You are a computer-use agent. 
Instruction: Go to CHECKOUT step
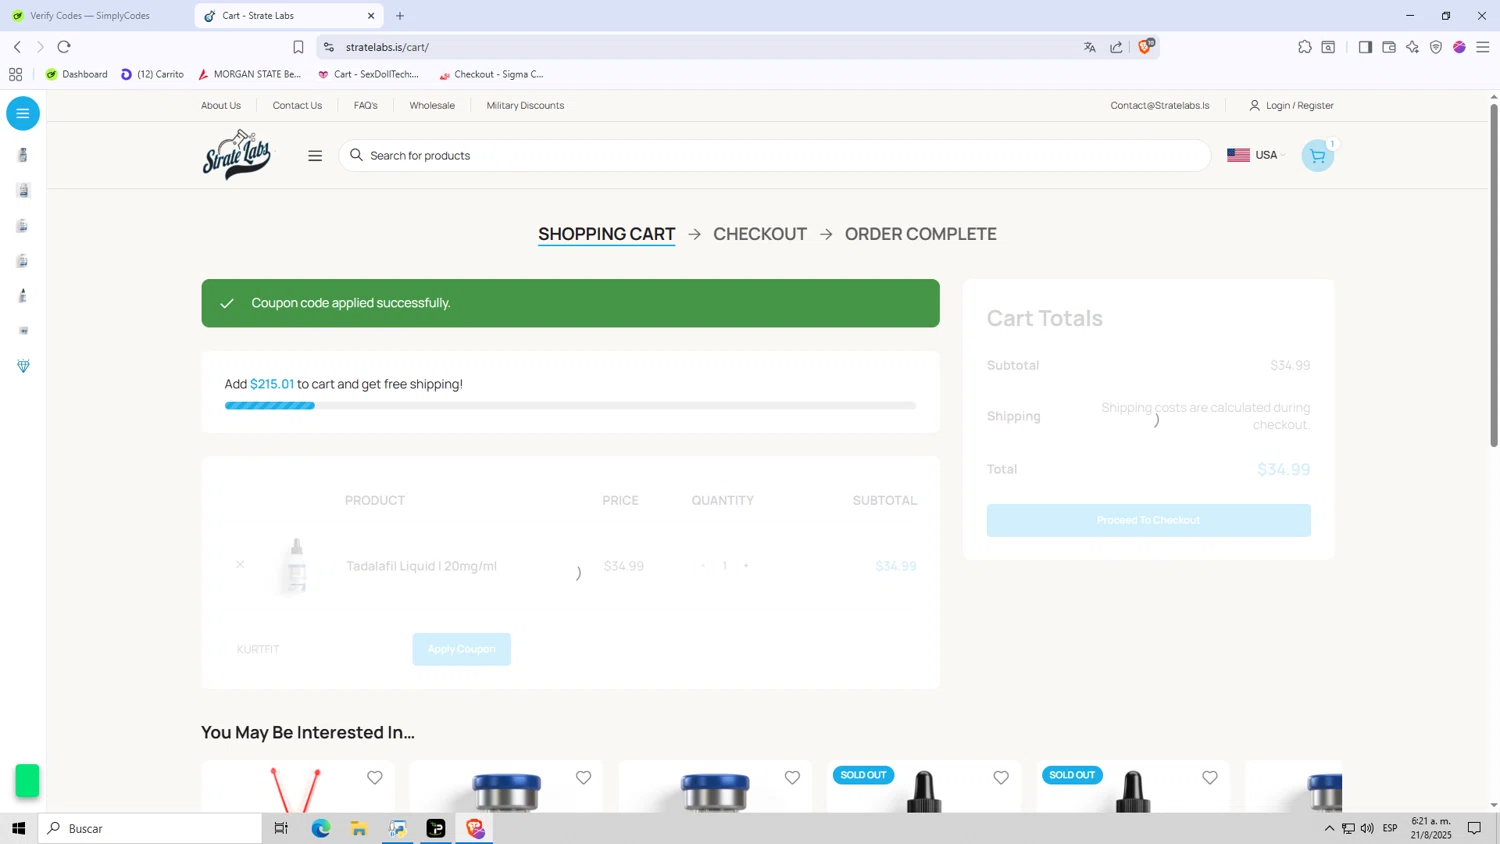pyautogui.click(x=760, y=234)
